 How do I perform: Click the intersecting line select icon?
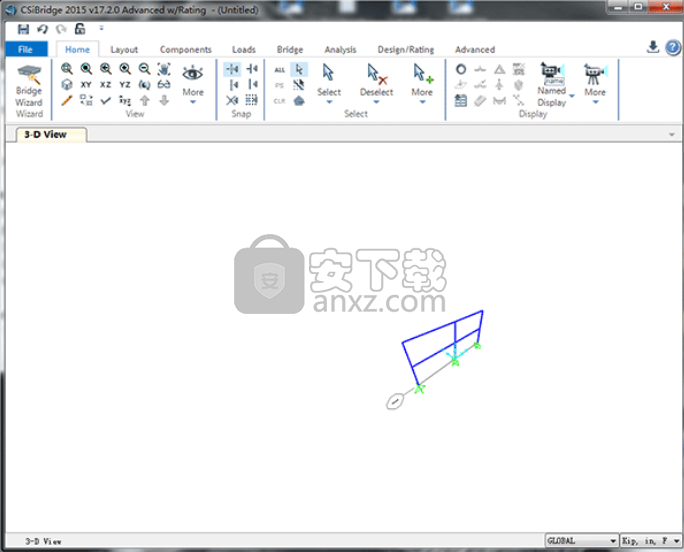coord(299,85)
